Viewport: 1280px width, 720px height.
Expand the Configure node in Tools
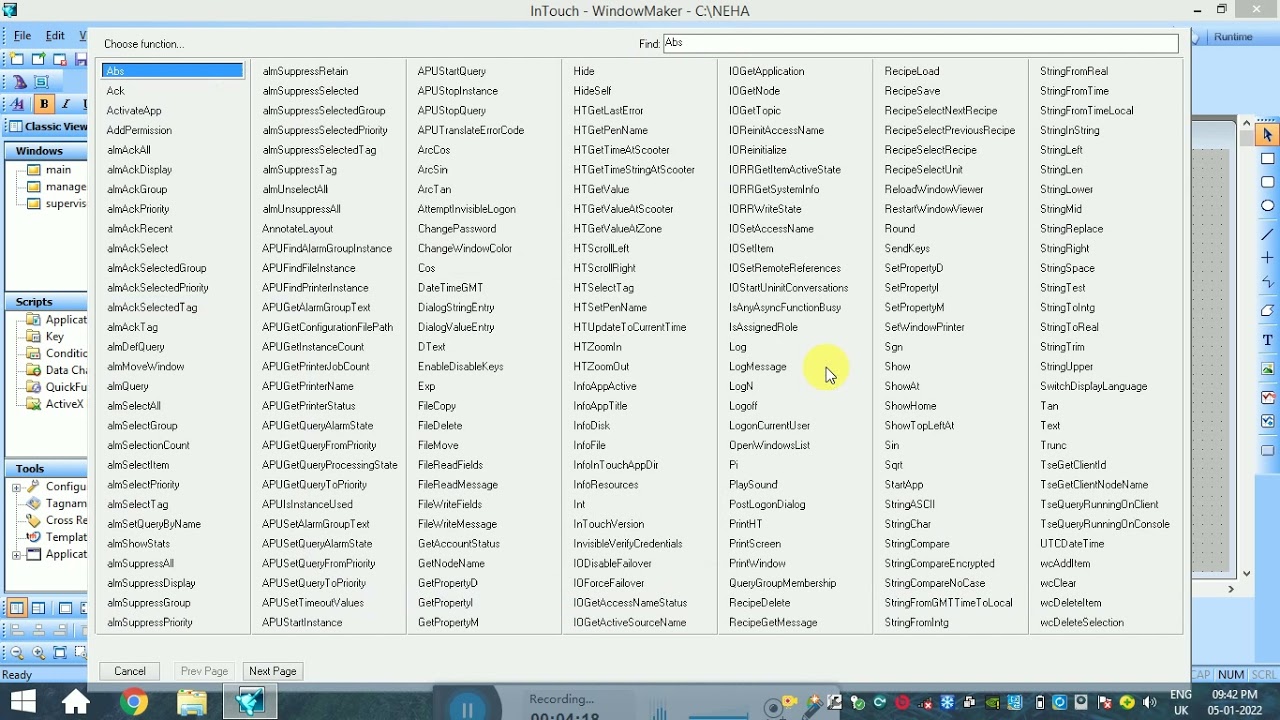point(16,487)
